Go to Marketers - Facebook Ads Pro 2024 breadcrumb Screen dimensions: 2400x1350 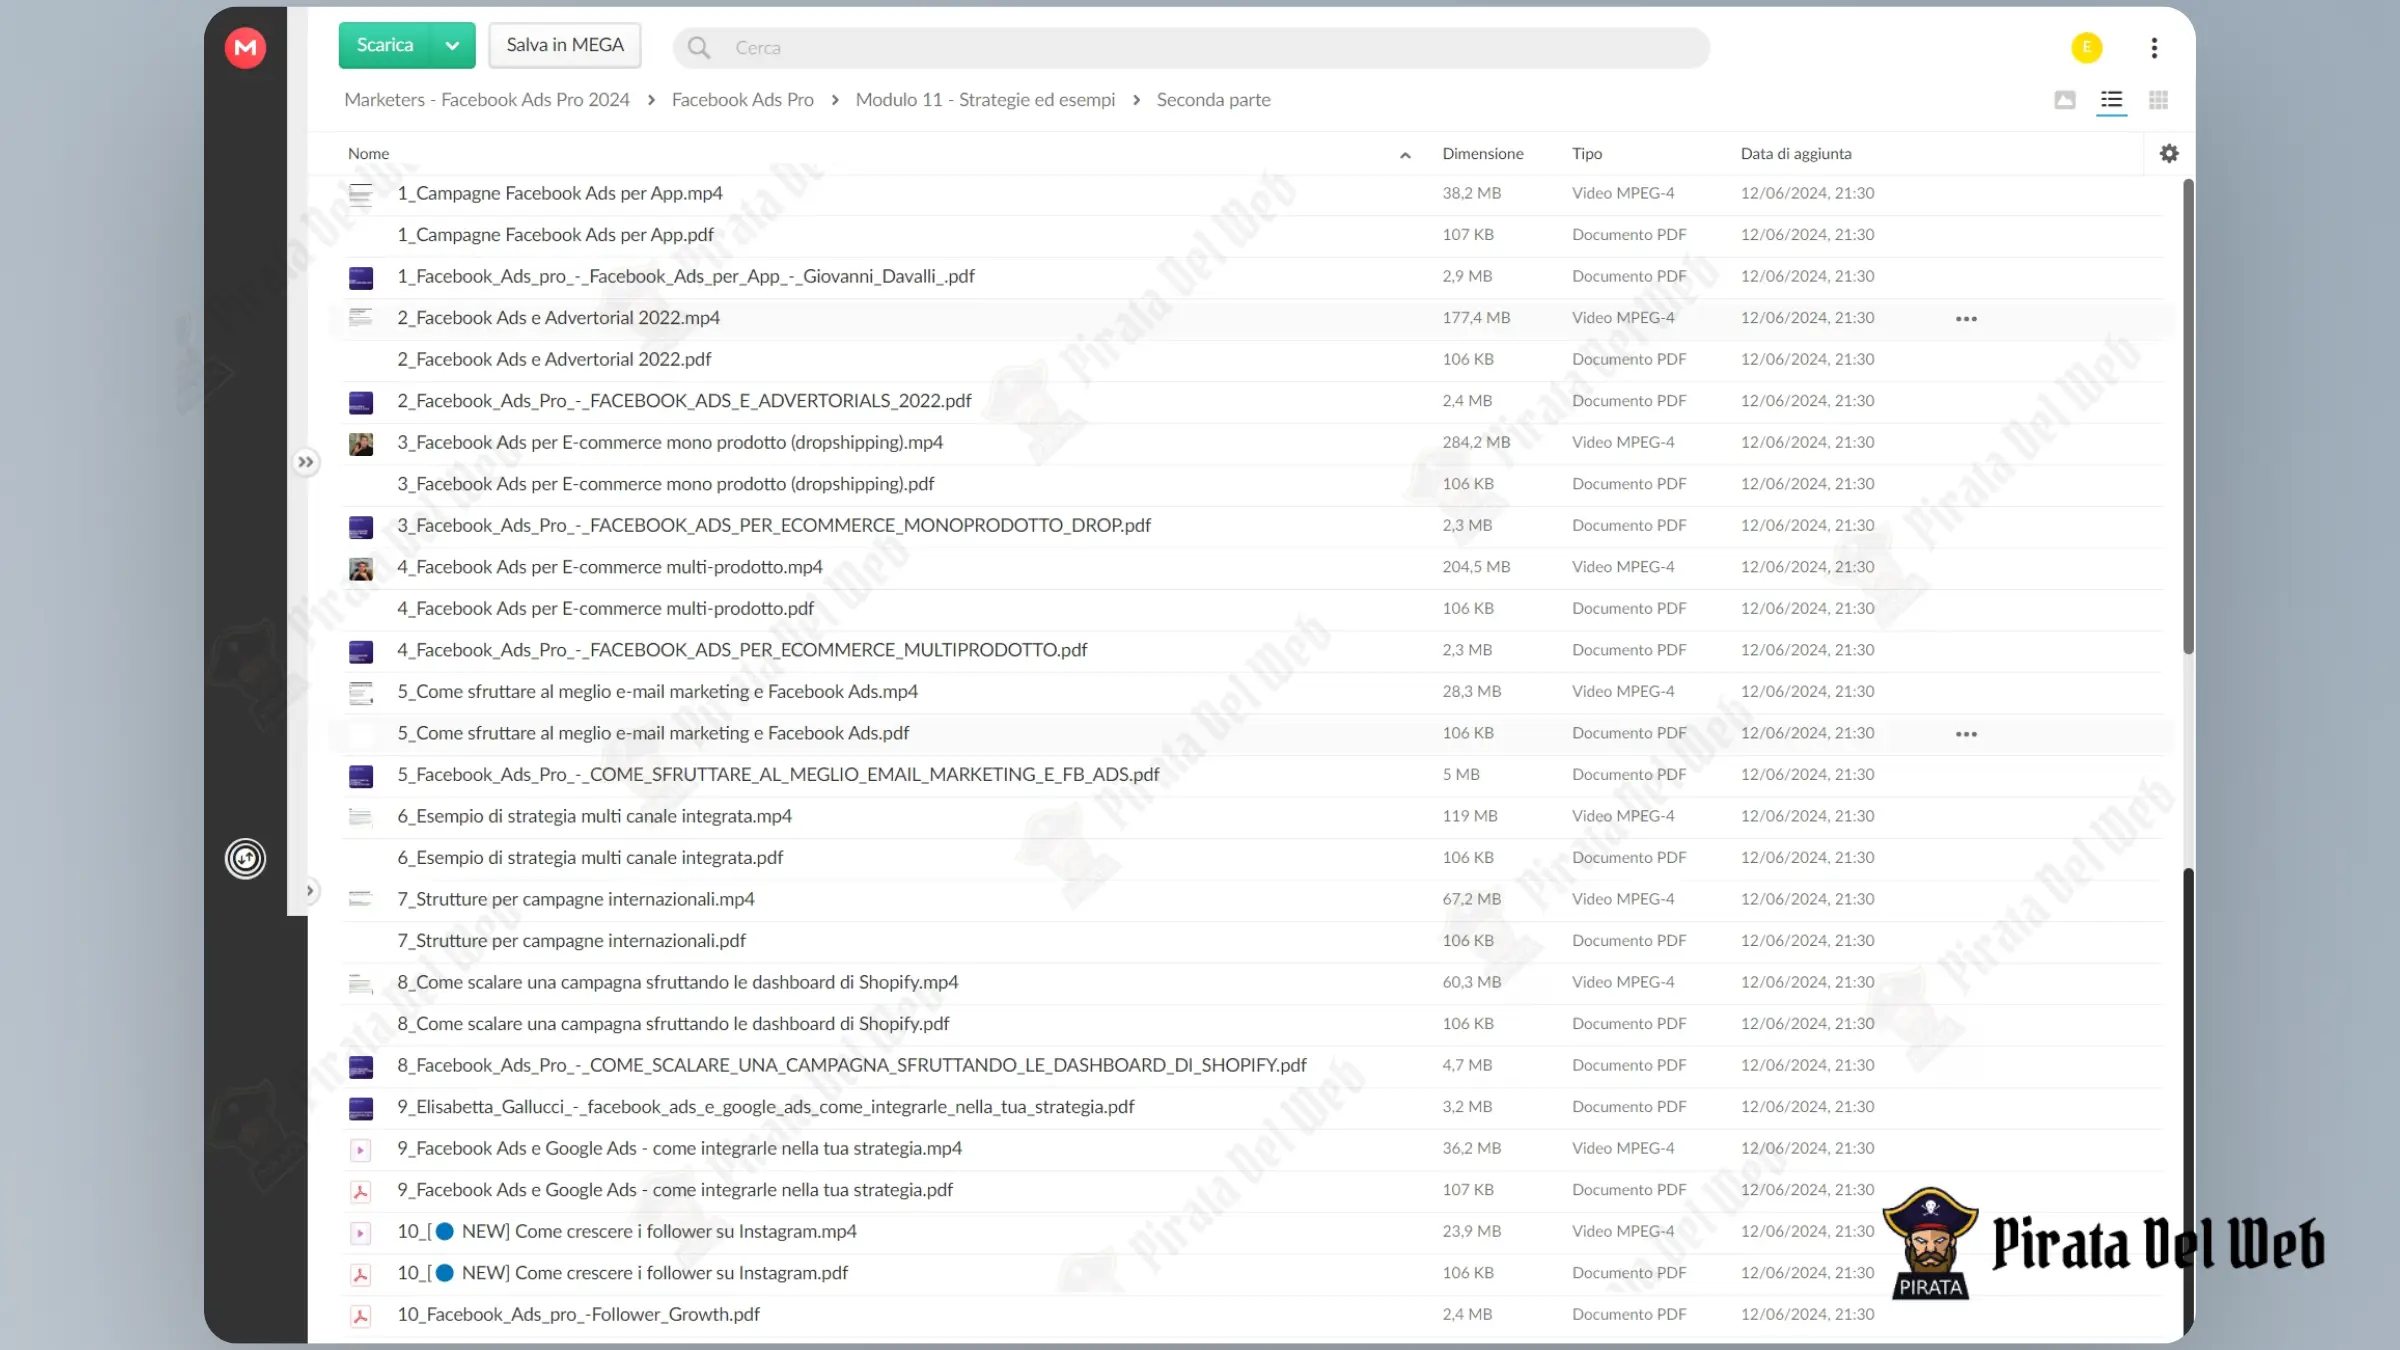(487, 100)
